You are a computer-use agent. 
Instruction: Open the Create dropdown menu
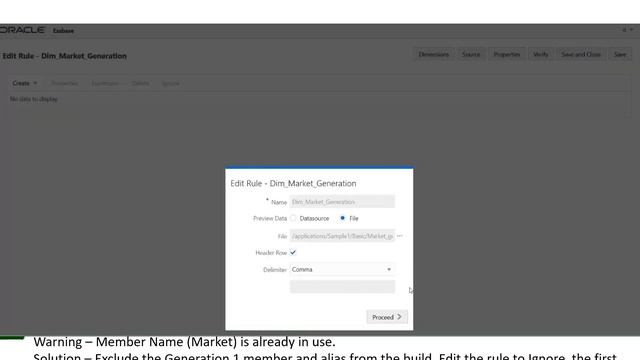[x=24, y=83]
